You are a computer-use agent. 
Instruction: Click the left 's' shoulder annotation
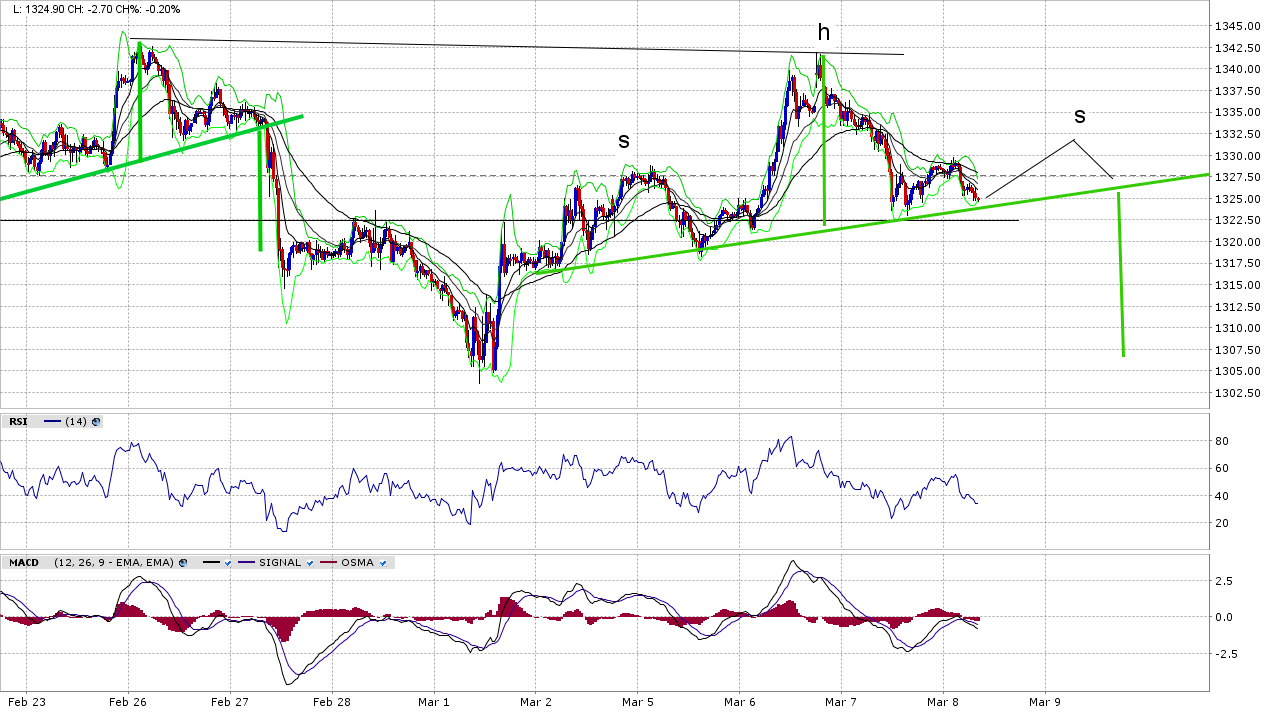point(623,141)
